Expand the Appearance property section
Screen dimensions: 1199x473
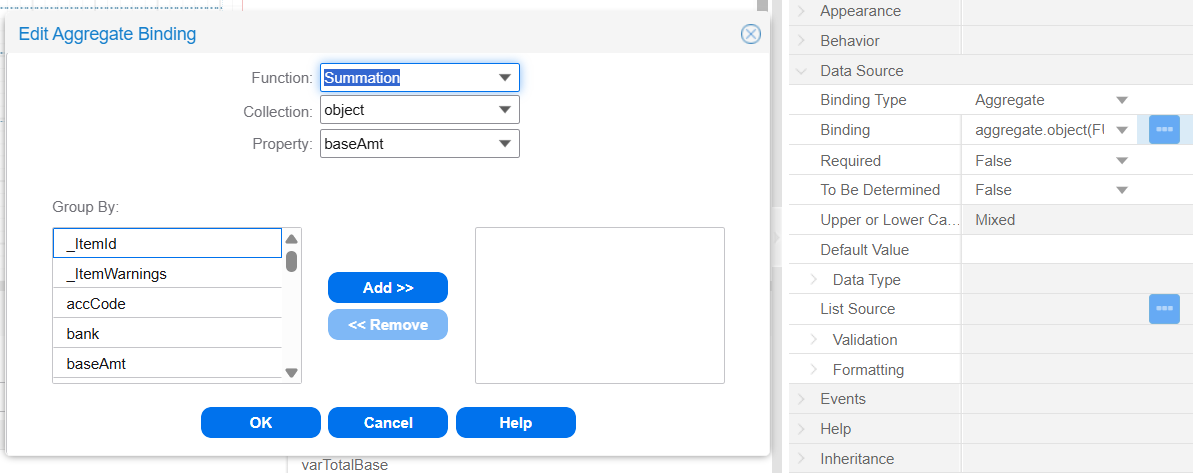click(x=801, y=11)
